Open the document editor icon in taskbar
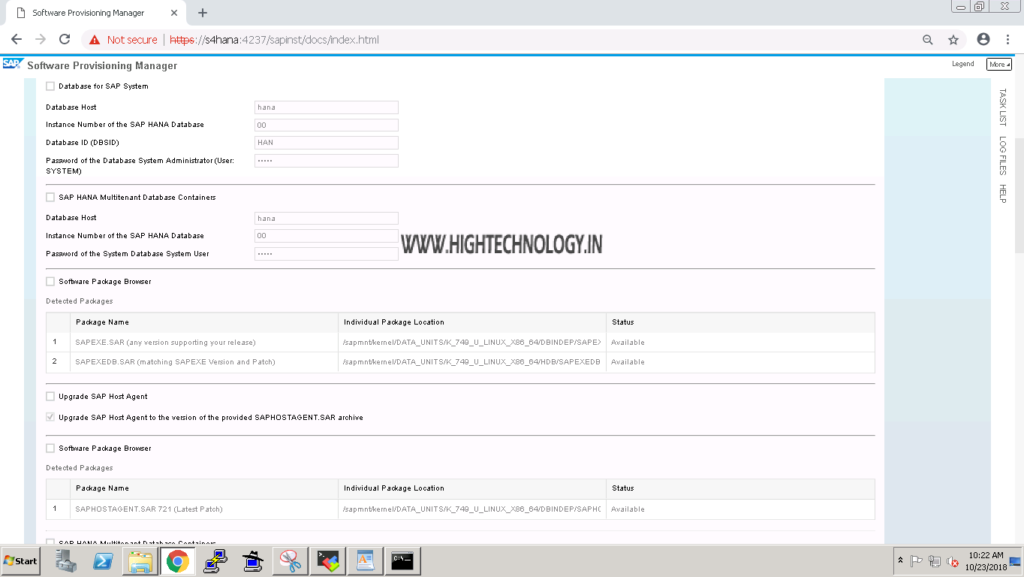Screen dimensions: 1024x577 click(364, 561)
